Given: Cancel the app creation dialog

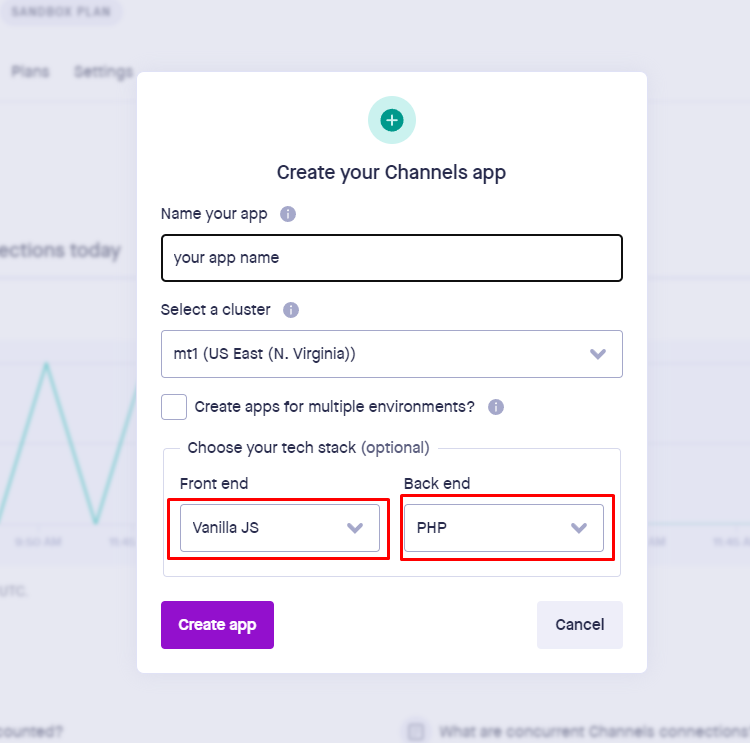Looking at the screenshot, I should tap(579, 625).
